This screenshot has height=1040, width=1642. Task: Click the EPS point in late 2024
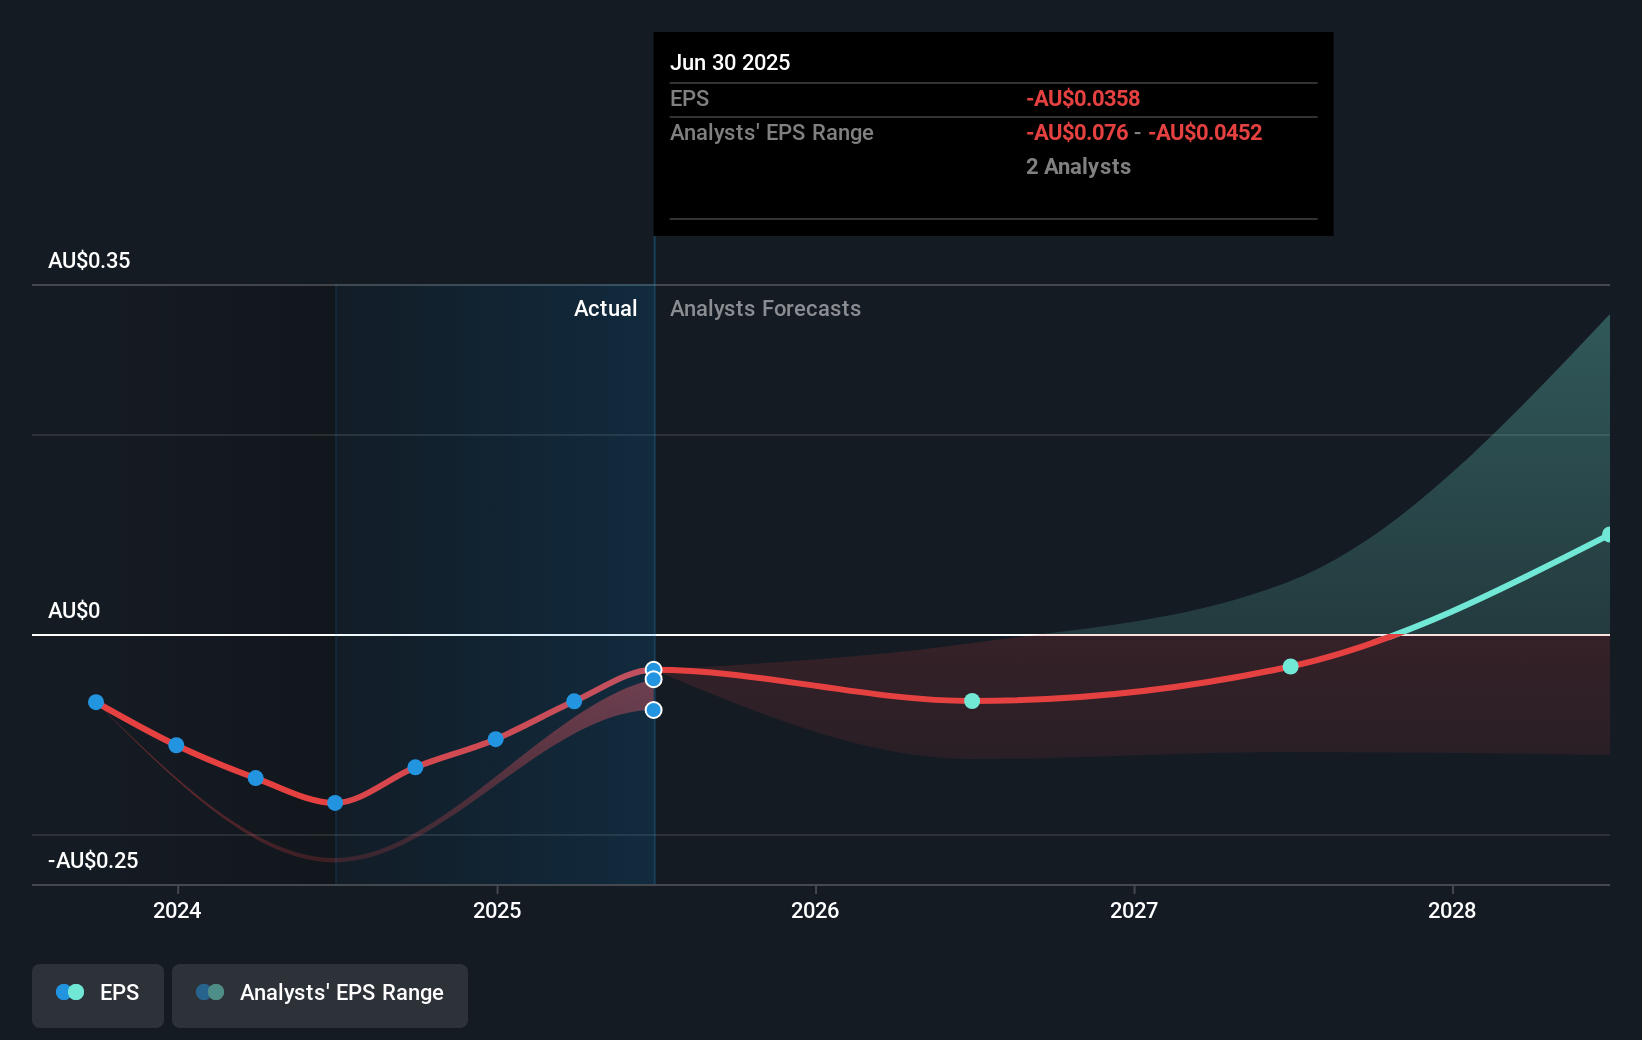pyautogui.click(x=415, y=767)
